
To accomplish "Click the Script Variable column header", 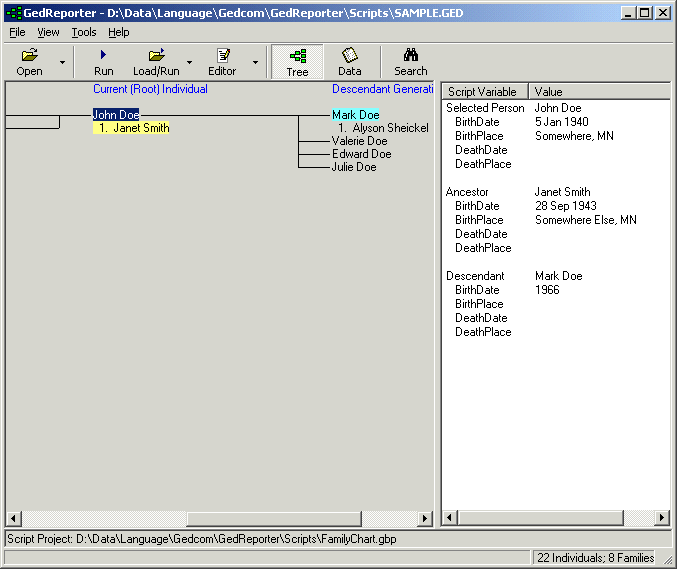I will tap(484, 92).
